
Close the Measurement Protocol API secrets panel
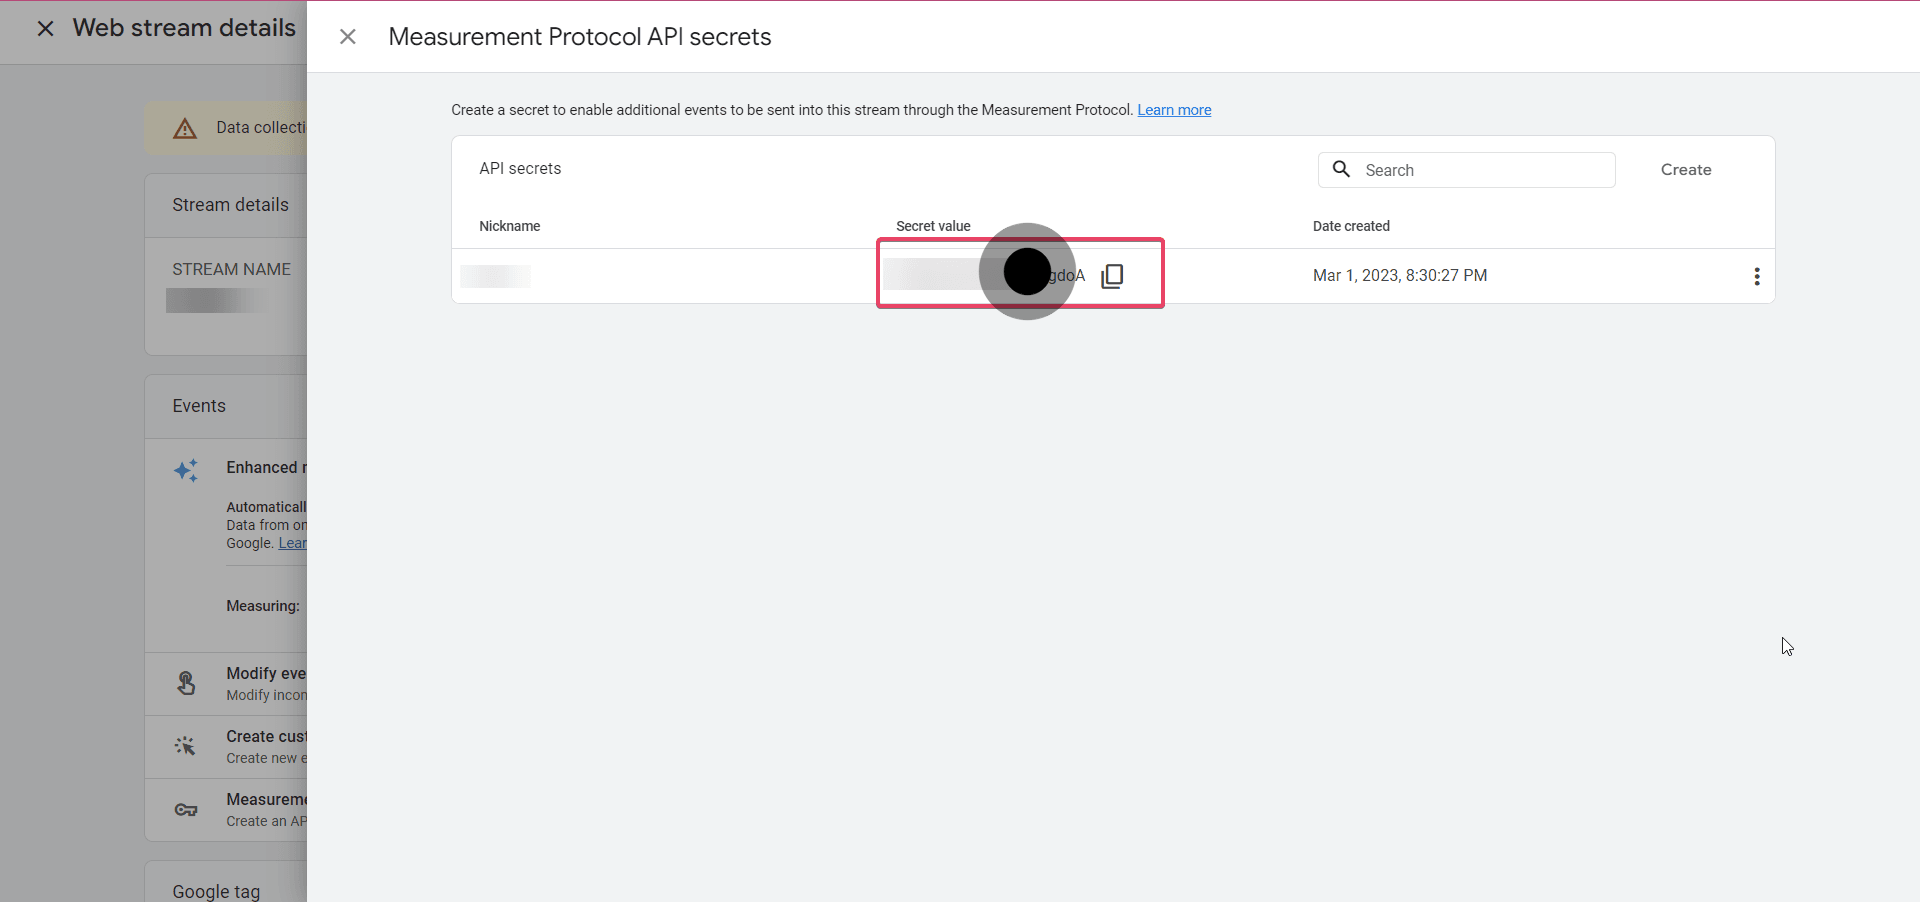348,37
